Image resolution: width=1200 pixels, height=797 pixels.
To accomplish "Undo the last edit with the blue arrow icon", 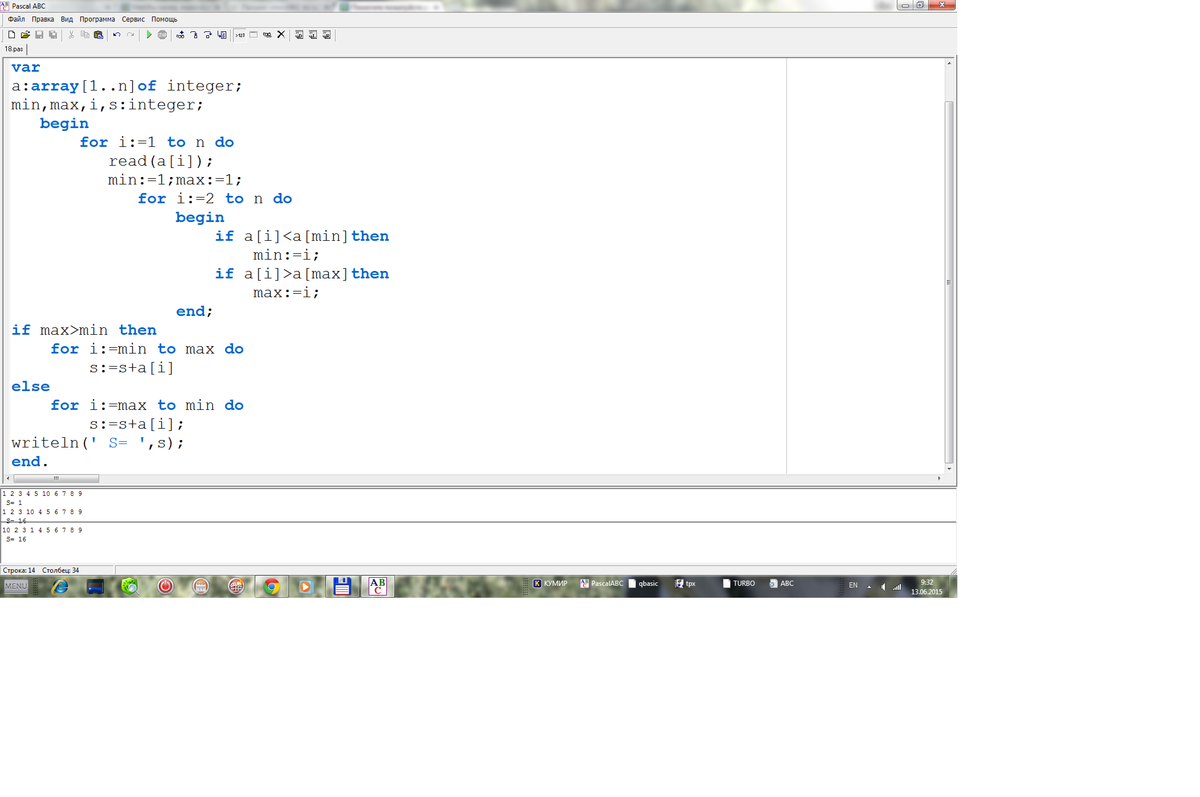I will [x=117, y=35].
